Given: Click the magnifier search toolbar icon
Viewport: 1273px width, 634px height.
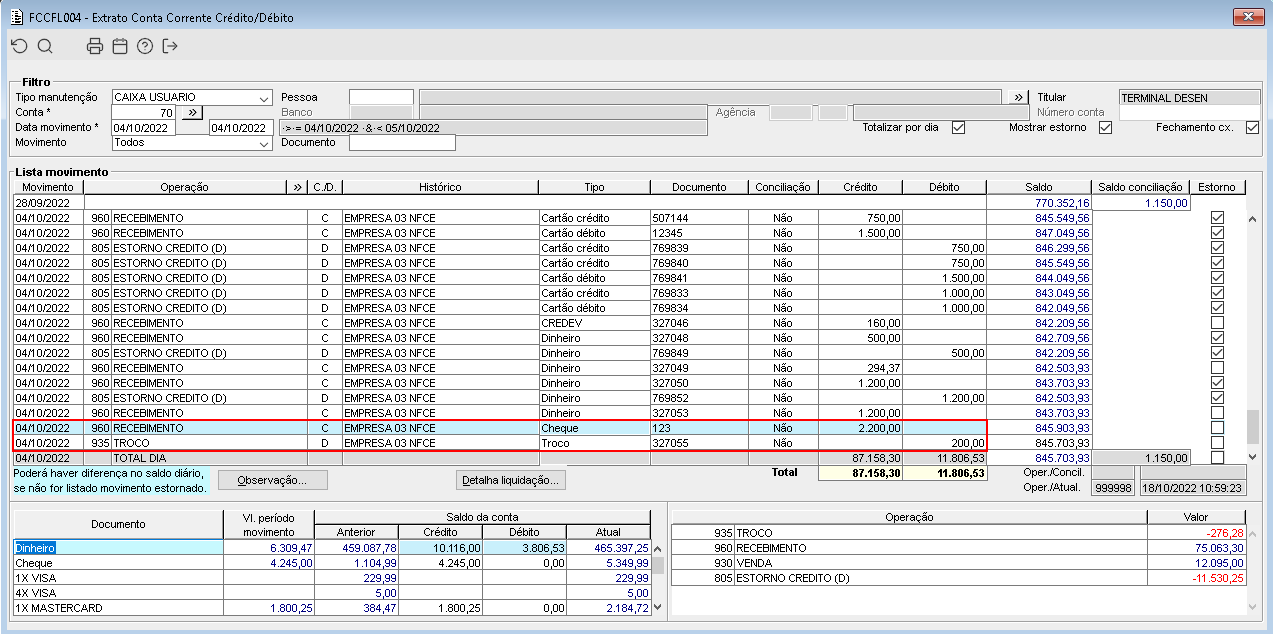Looking at the screenshot, I should click(x=45, y=46).
